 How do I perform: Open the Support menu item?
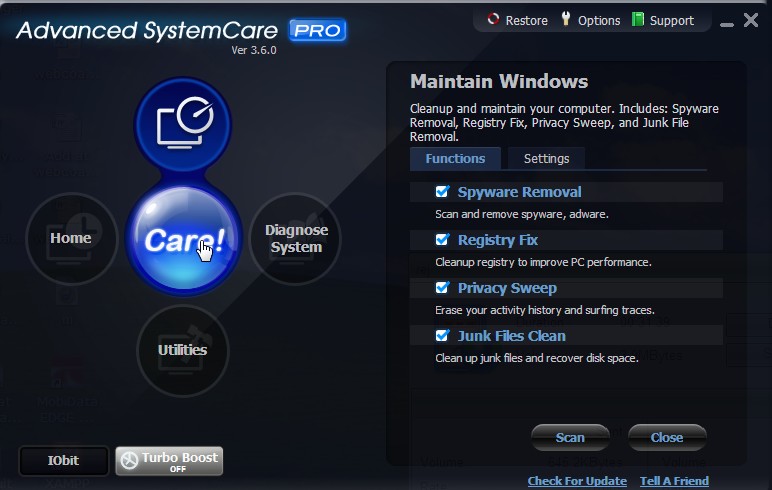click(x=663, y=20)
